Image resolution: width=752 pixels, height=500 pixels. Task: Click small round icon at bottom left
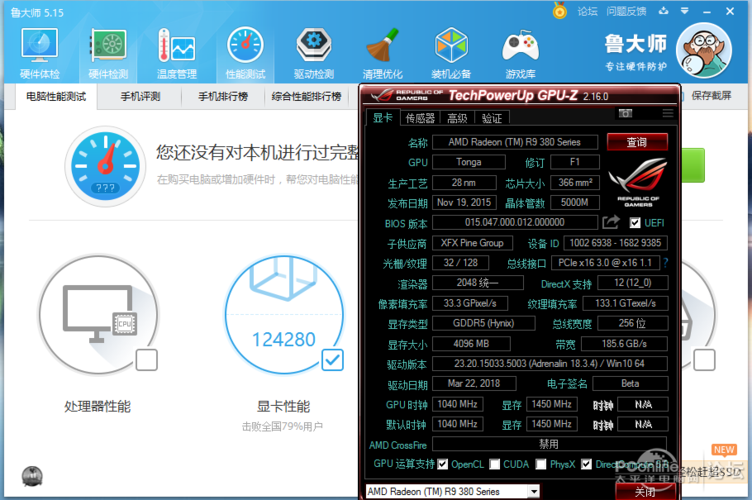pyautogui.click(x=32, y=477)
